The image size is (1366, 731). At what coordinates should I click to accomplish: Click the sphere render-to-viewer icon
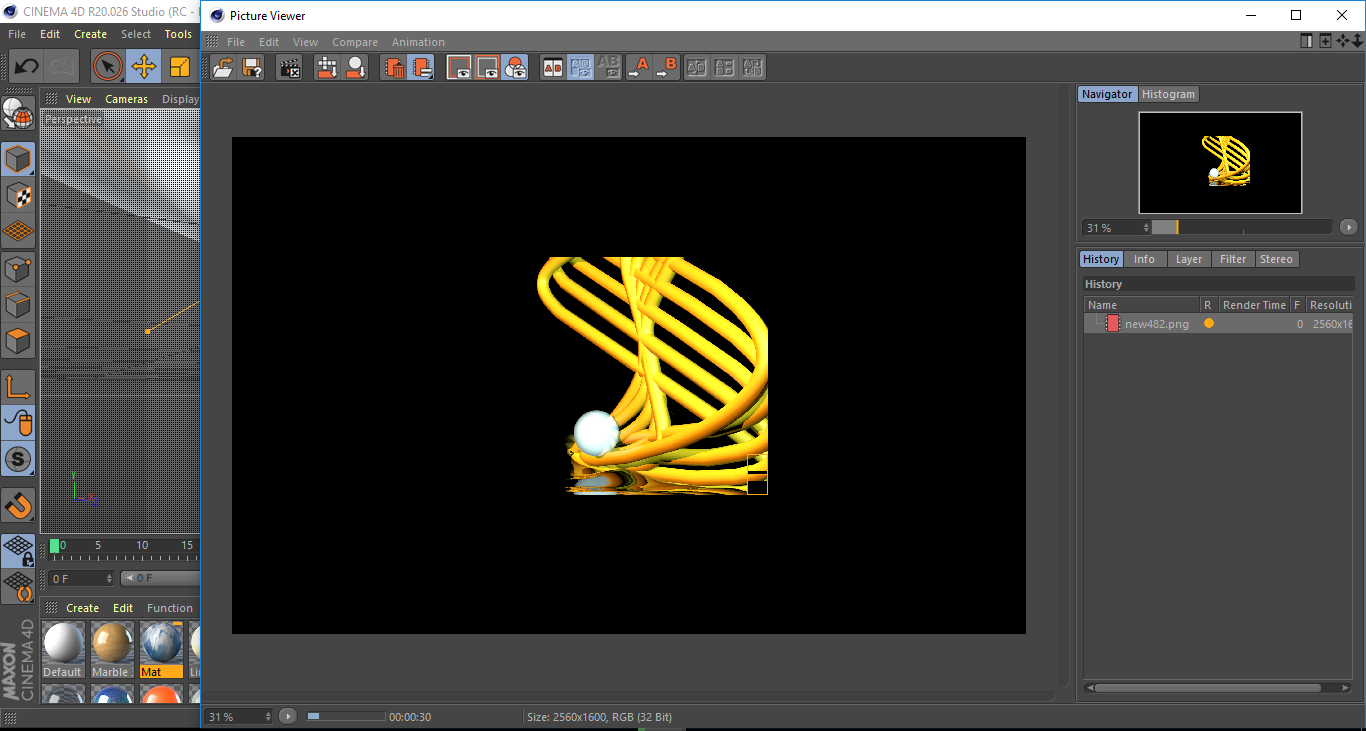(x=355, y=67)
